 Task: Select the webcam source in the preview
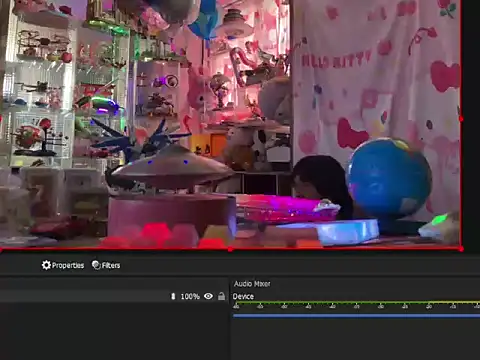click(230, 124)
